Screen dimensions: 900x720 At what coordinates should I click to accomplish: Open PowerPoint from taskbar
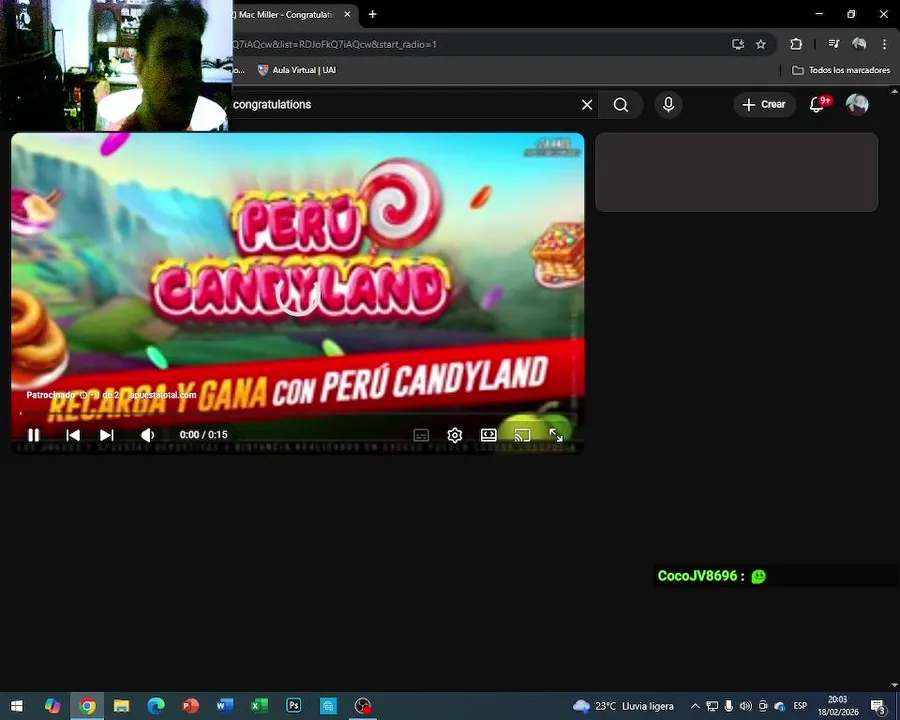(190, 706)
